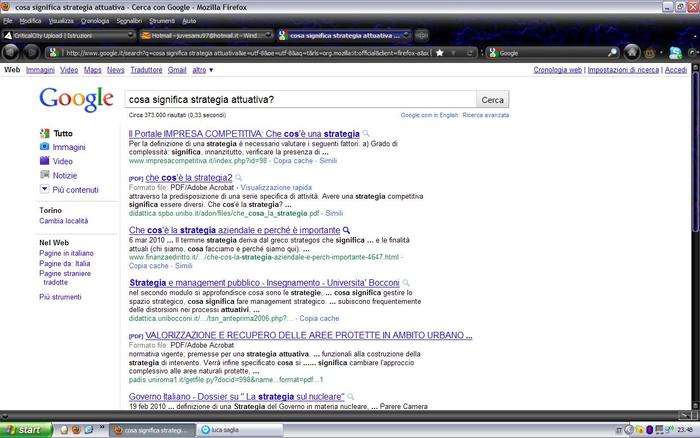Open Gmail in Google top bar

click(x=177, y=70)
